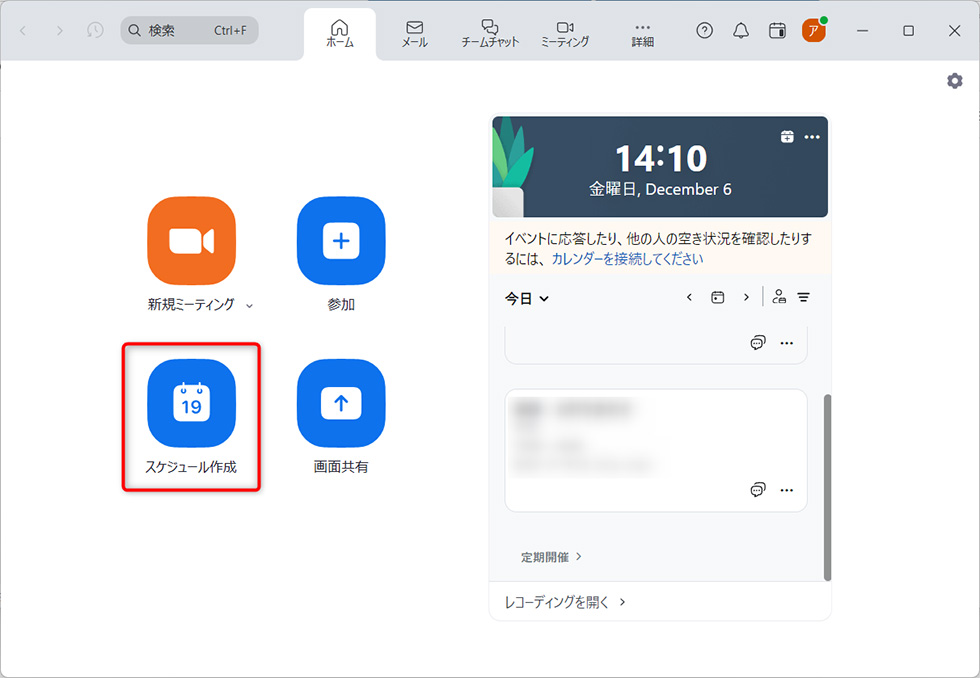Screen dimensions: 980x678
Task: Open chat icon on upper meeting card
Action: point(758,342)
